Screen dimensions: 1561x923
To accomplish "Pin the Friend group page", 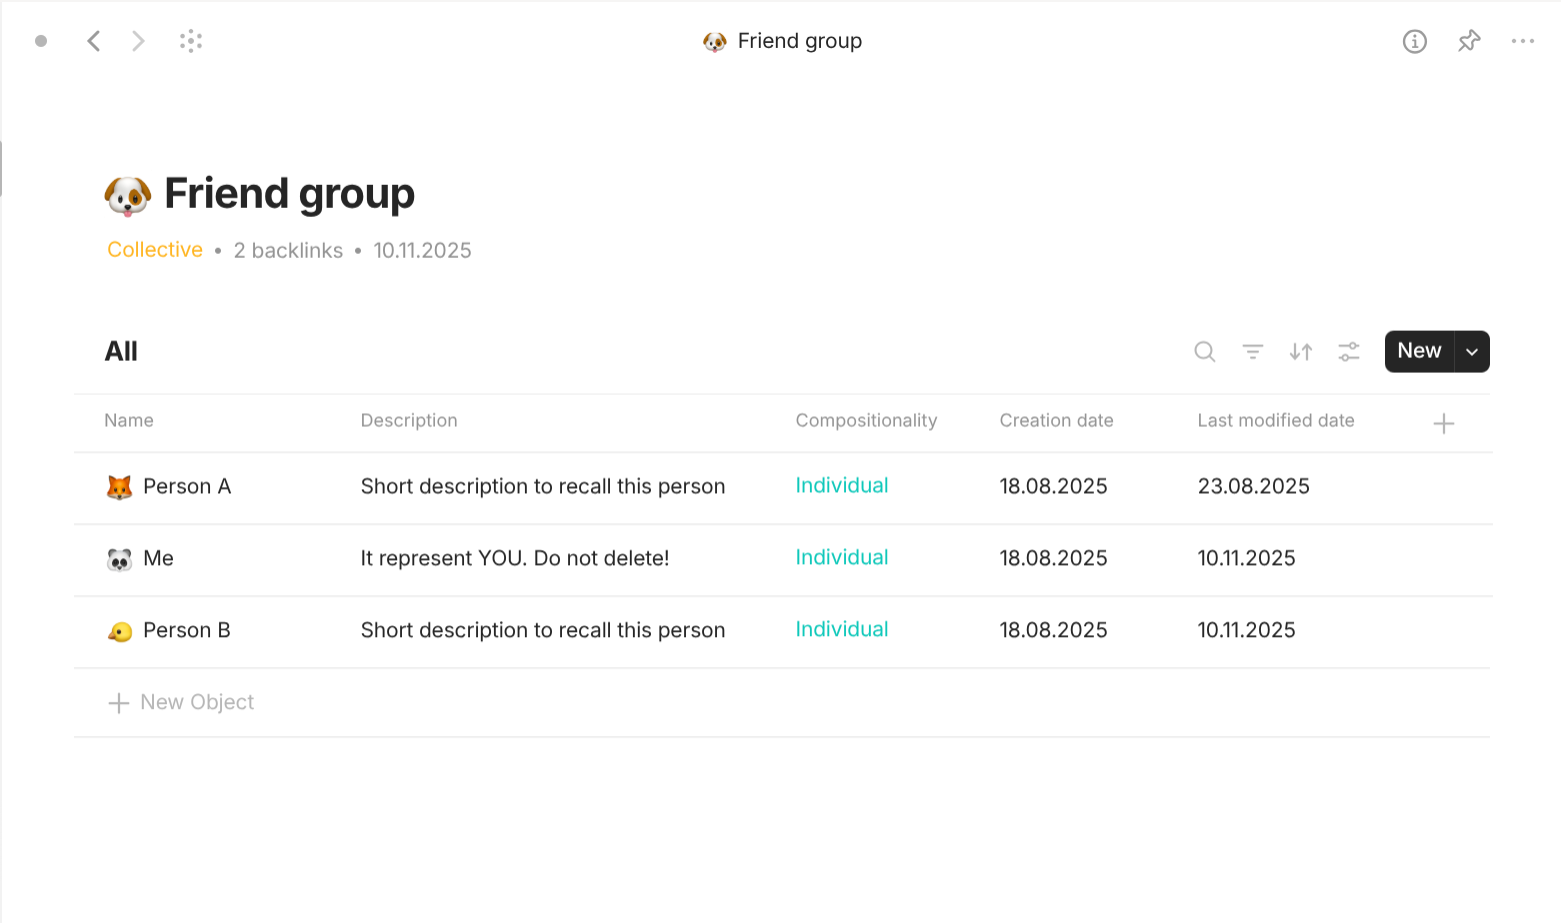I will tap(1469, 41).
